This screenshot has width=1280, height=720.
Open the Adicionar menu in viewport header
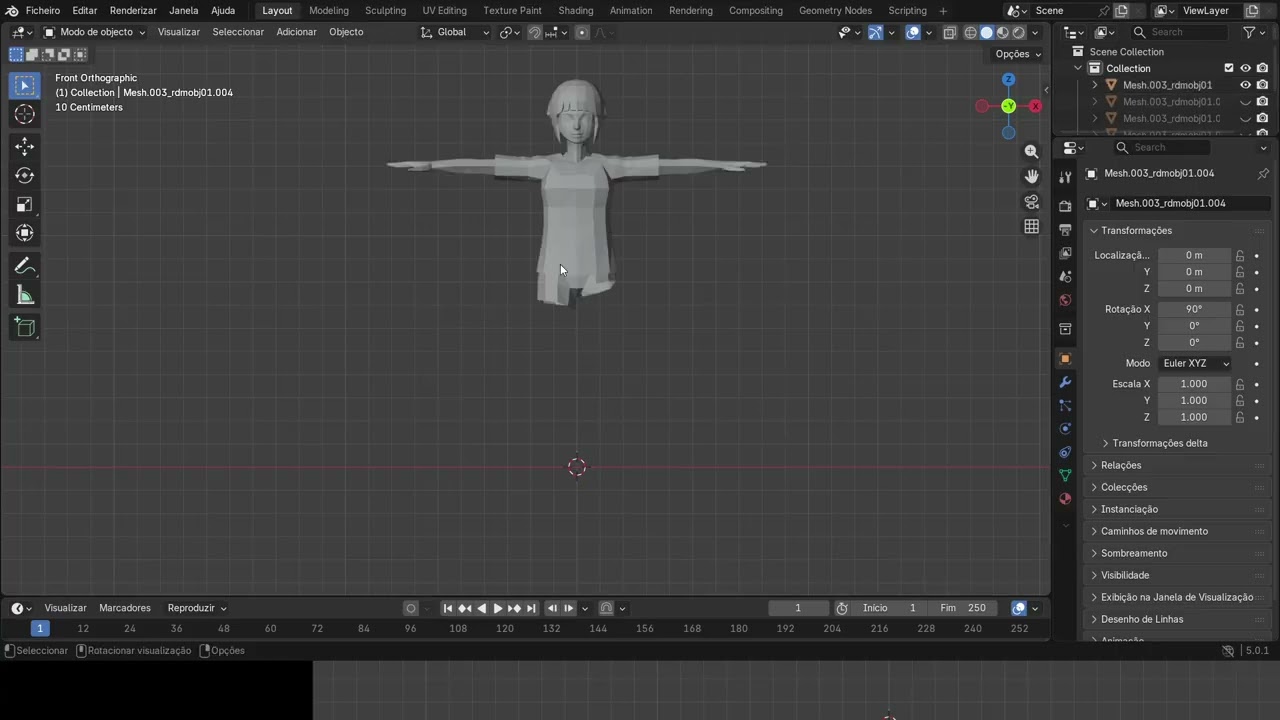(x=296, y=32)
